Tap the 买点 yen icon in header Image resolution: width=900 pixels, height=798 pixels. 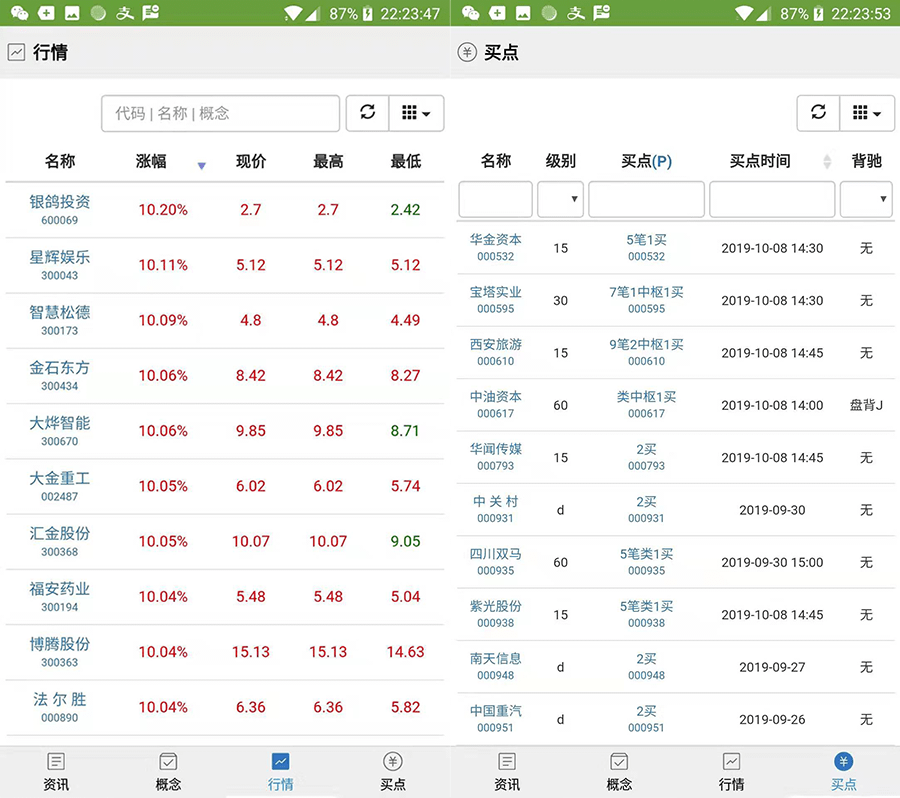coord(467,52)
